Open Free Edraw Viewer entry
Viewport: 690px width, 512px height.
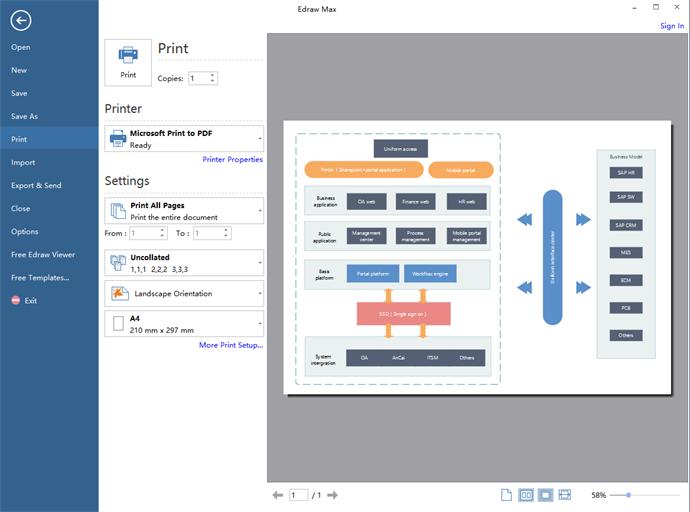click(43, 254)
